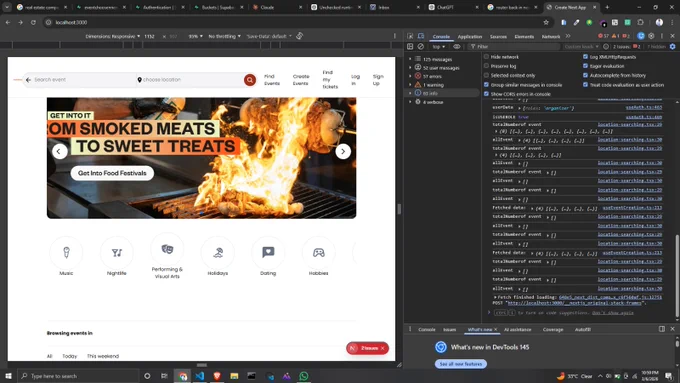Show more DevTools tabs chevron

coord(568,36)
